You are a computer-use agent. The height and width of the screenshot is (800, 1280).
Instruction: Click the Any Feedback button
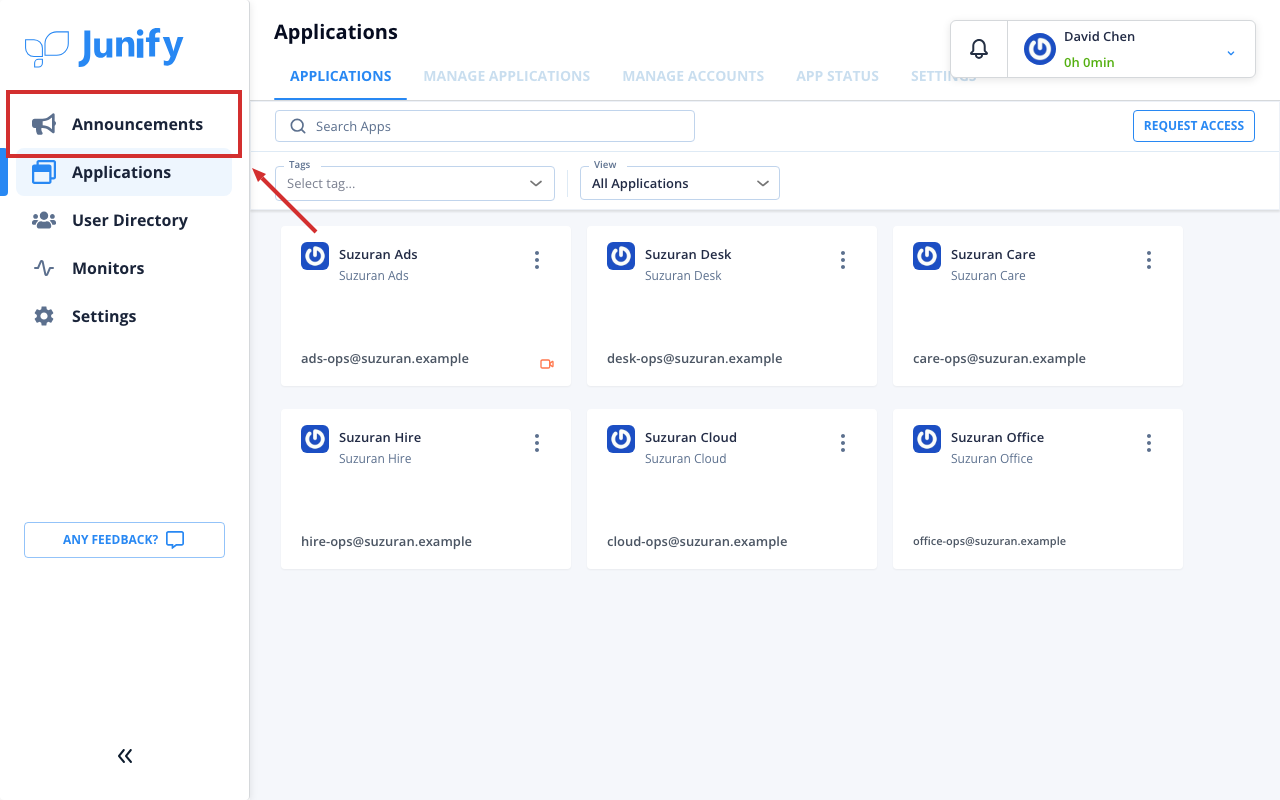(x=124, y=540)
